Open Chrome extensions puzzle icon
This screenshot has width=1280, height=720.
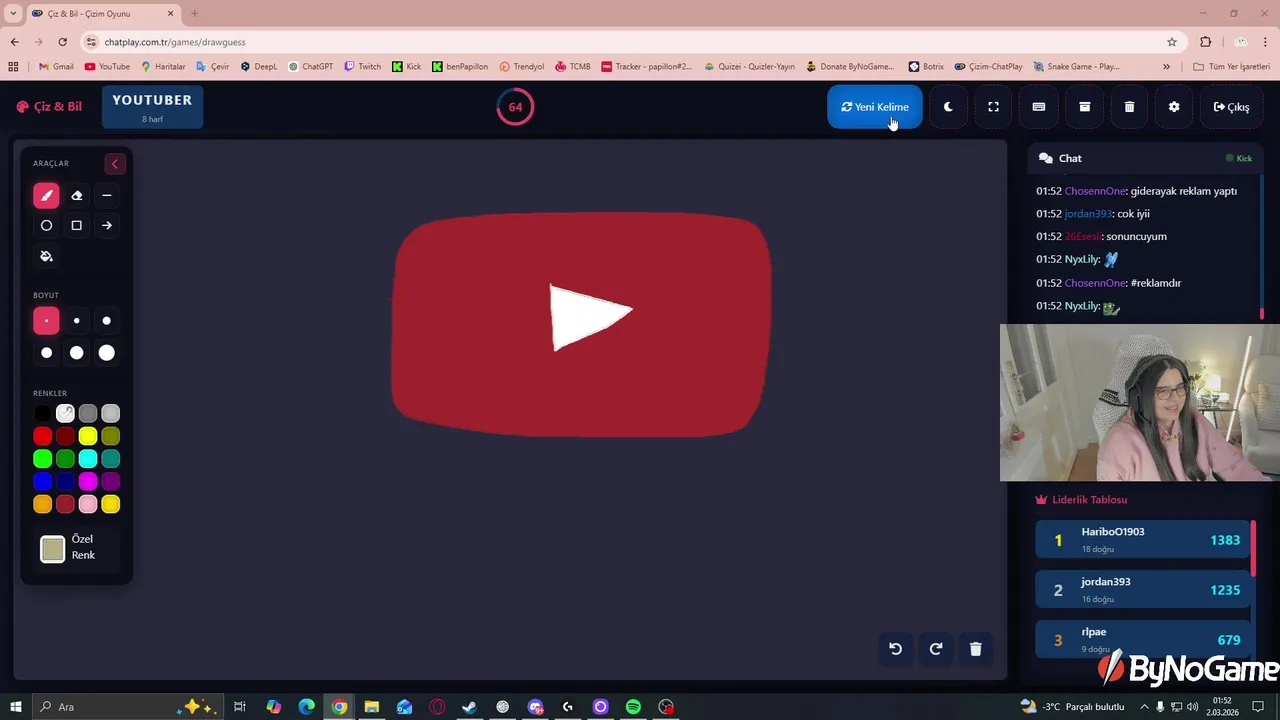click(x=1205, y=42)
